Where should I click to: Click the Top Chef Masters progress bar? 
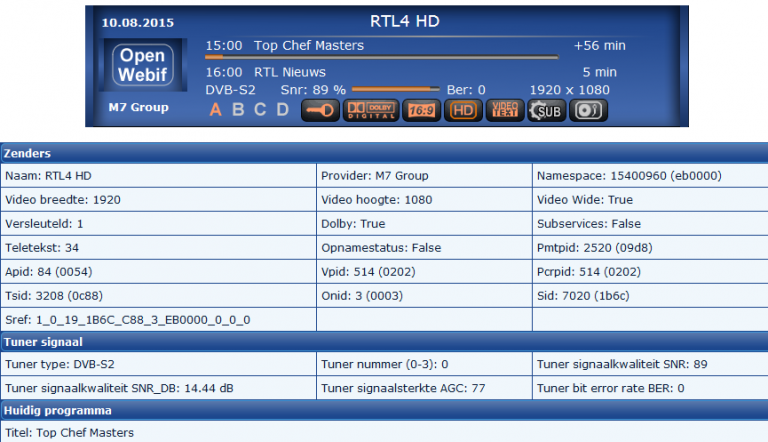tap(381, 58)
